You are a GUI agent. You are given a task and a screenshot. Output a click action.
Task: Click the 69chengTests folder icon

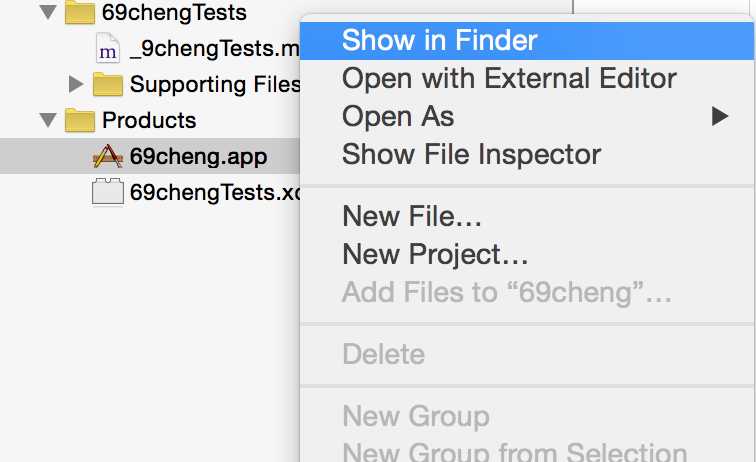tap(80, 13)
